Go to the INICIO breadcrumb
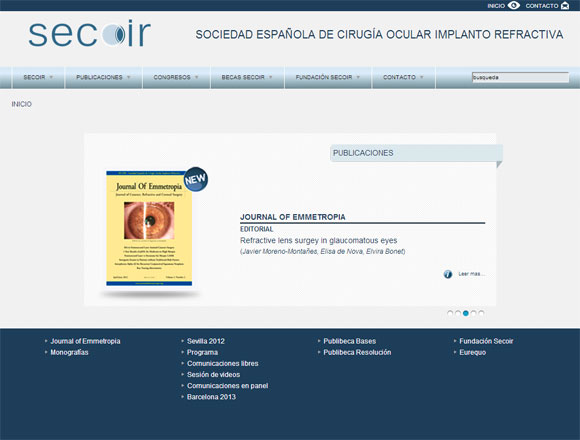The height and width of the screenshot is (440, 580). coord(21,104)
